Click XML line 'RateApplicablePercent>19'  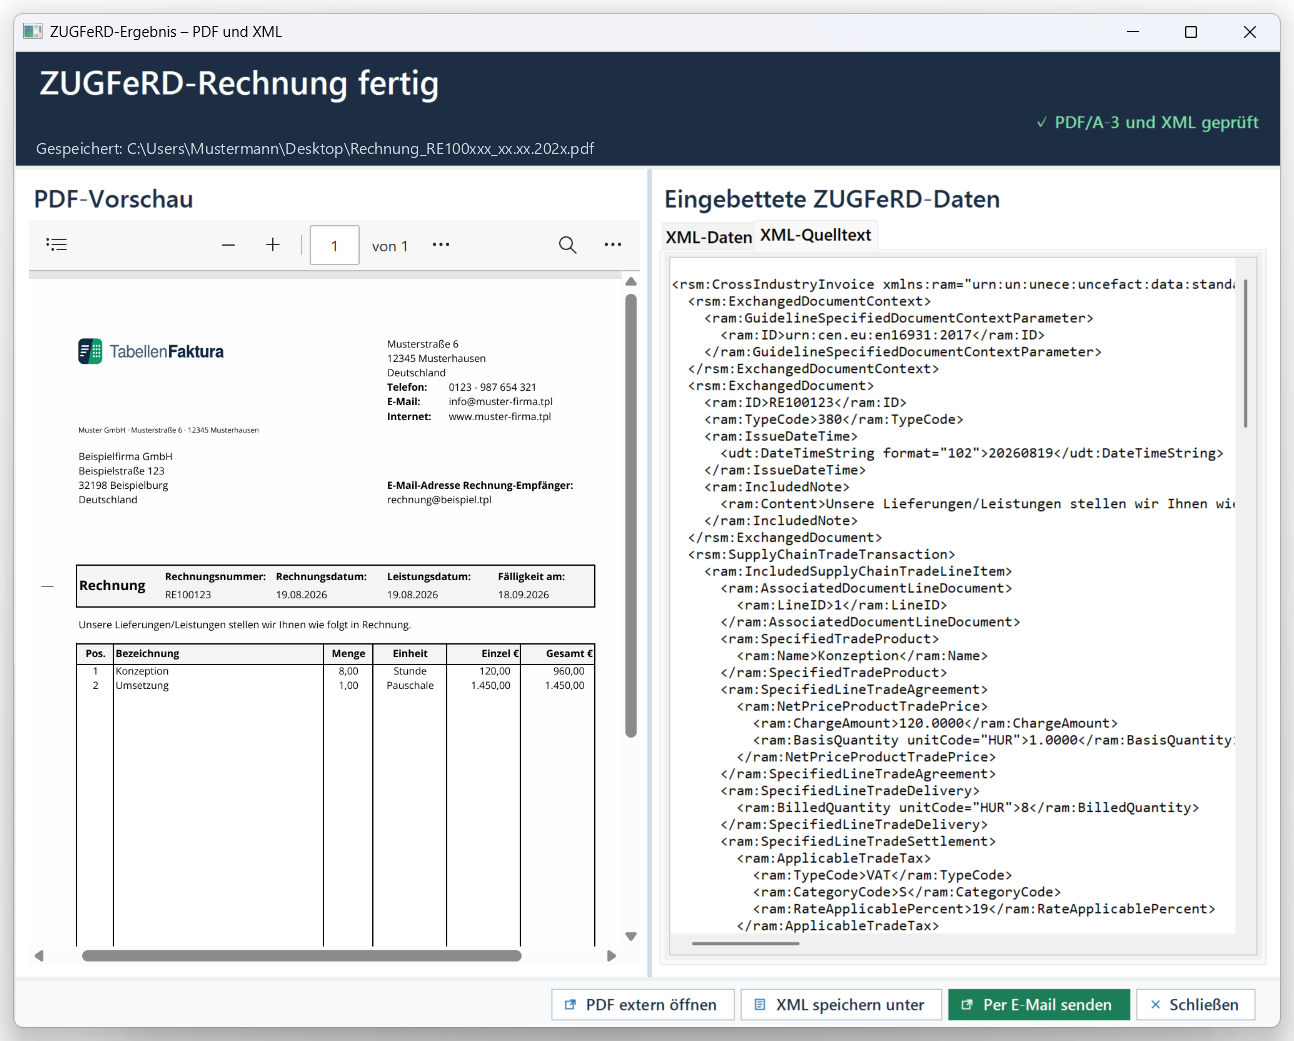984,910
